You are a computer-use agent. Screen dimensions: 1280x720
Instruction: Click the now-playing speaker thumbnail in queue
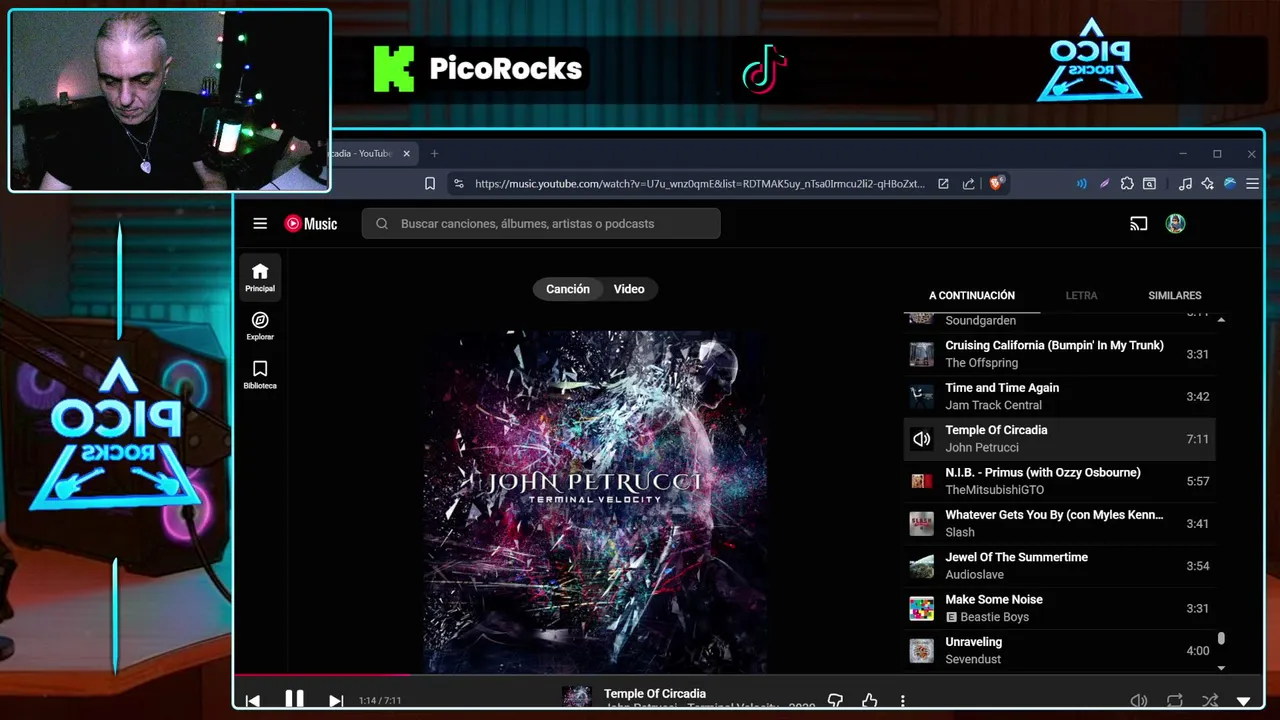[x=921, y=439]
